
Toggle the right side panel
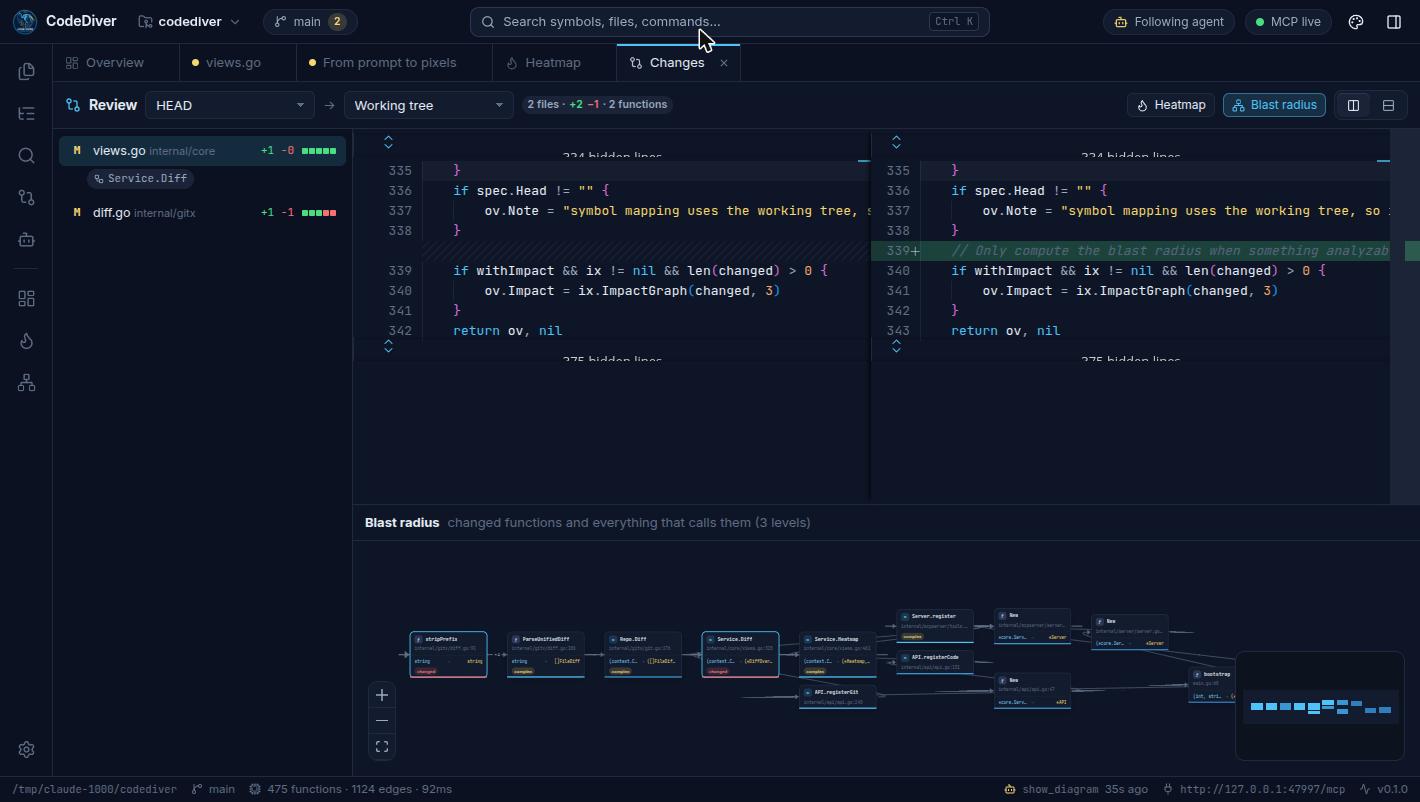coord(1394,22)
